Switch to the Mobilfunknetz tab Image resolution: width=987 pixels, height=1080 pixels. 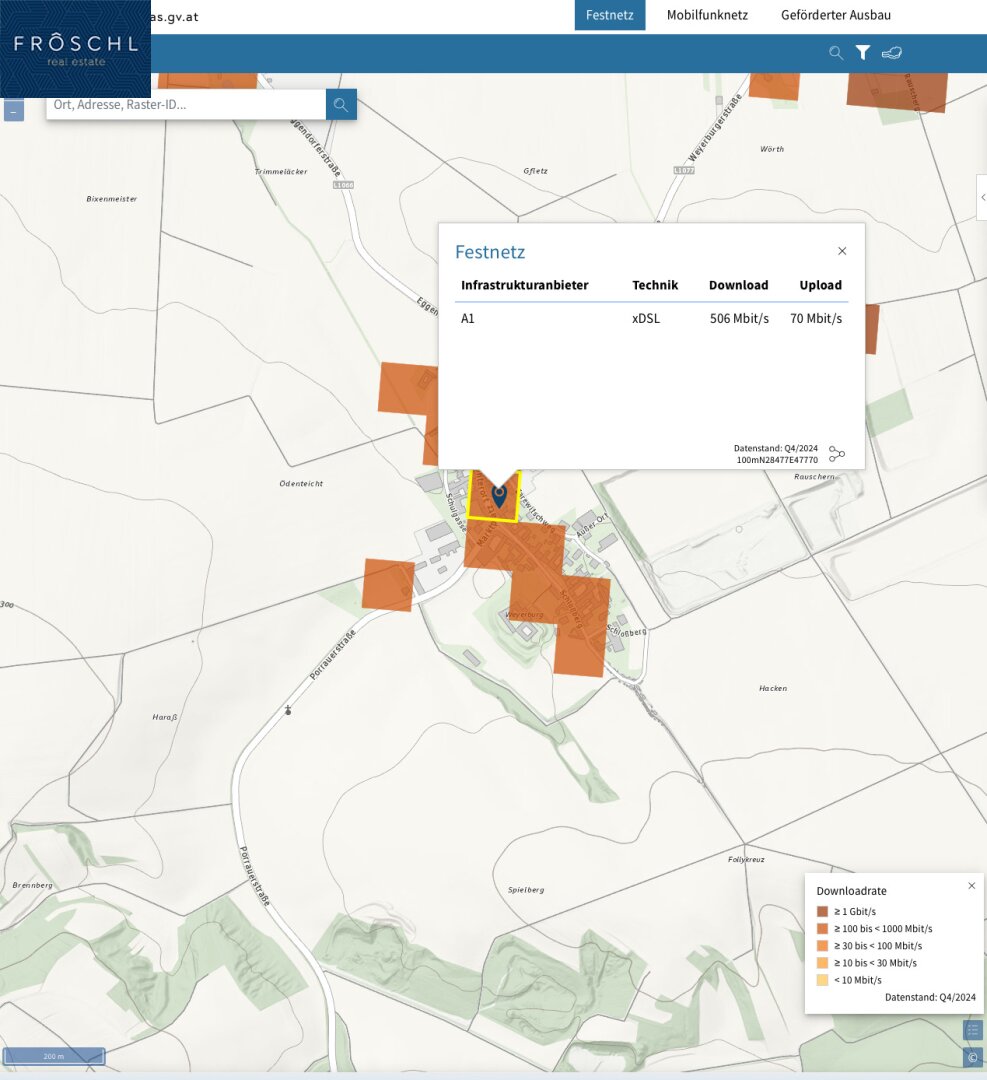tap(707, 15)
